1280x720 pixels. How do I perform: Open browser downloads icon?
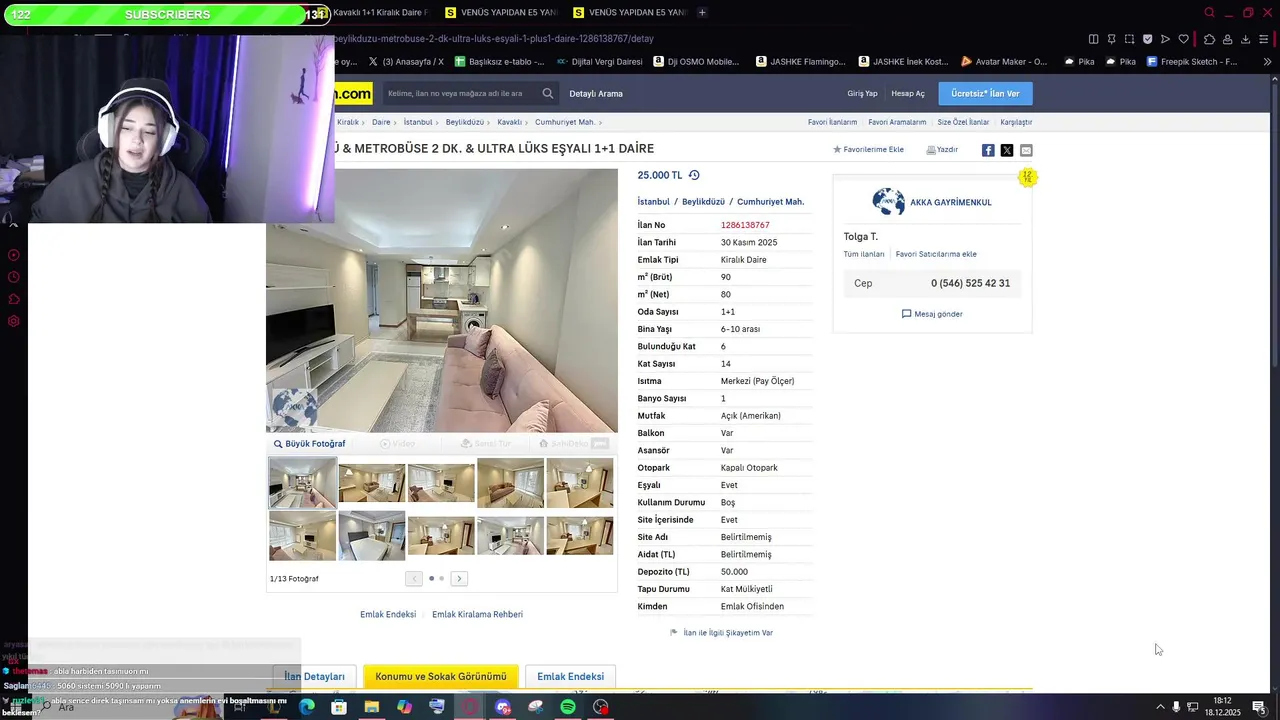tap(1245, 39)
